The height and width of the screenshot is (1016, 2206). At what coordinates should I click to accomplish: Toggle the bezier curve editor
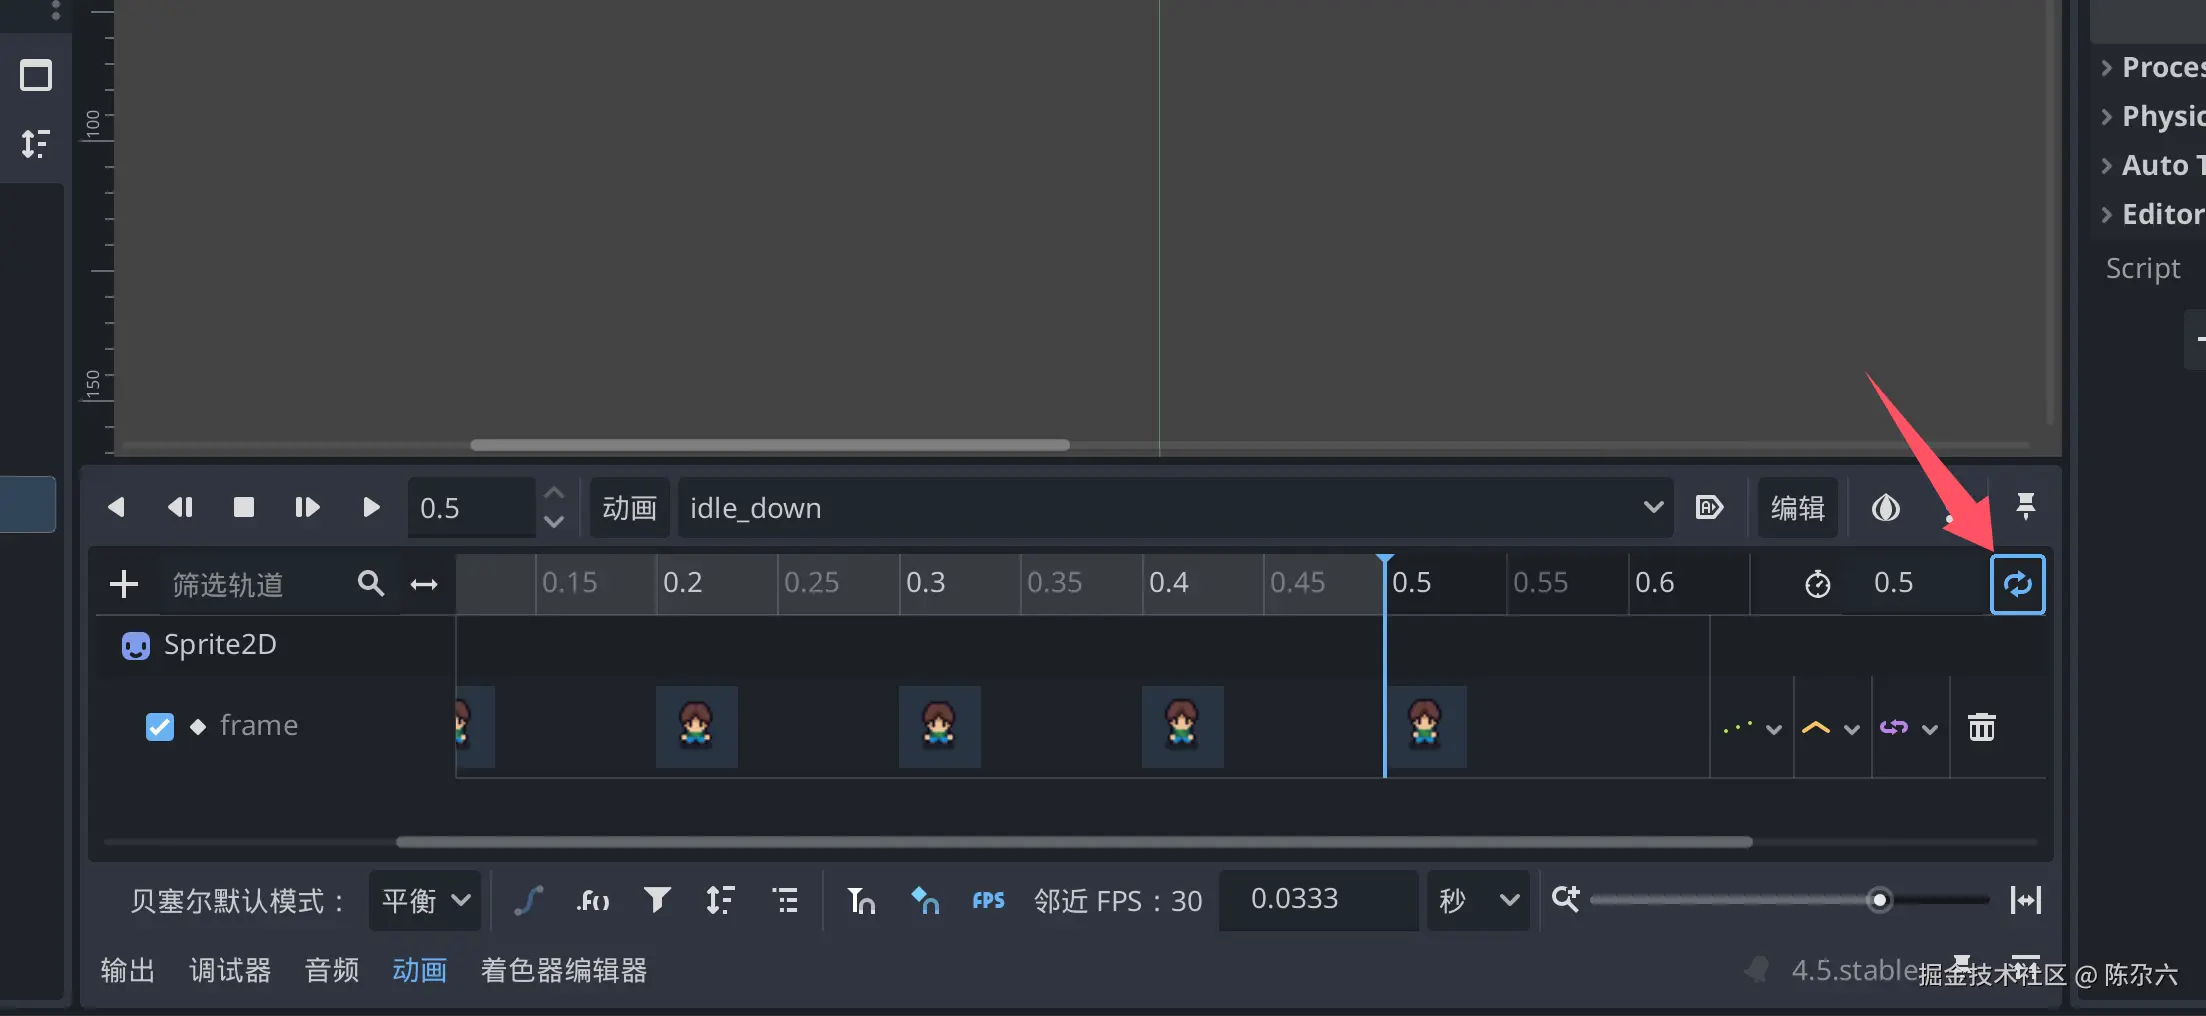pyautogui.click(x=528, y=900)
